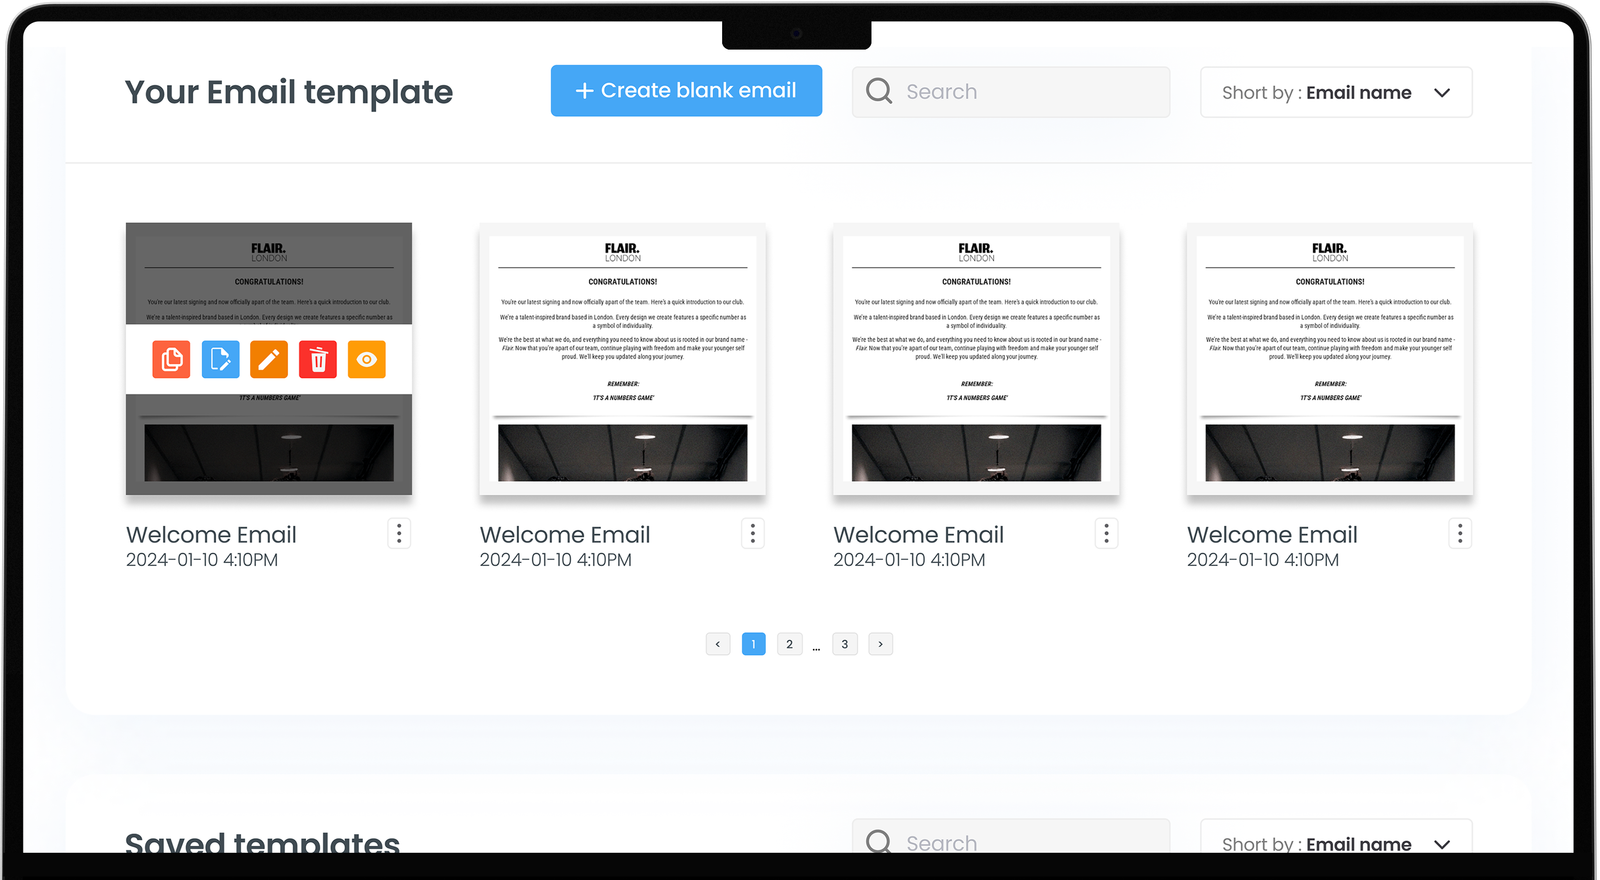This screenshot has height=880, width=1600.
Task: Select page 3 in pagination
Action: point(845,644)
